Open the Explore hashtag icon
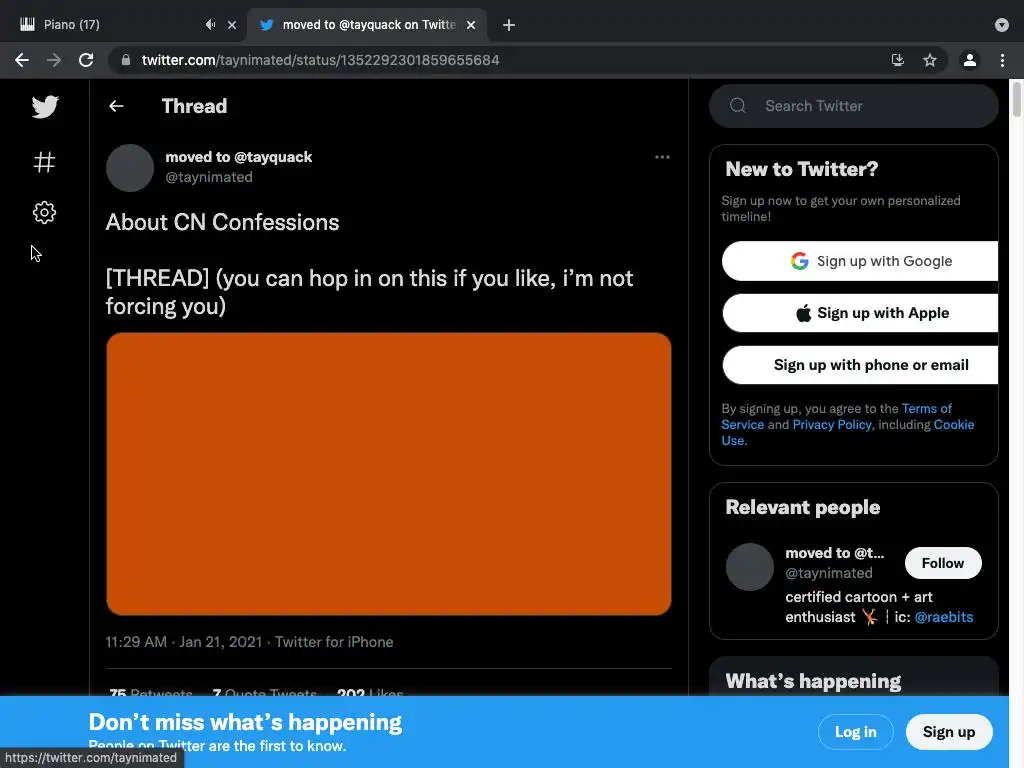Screen dimensions: 1024x768 point(45,162)
